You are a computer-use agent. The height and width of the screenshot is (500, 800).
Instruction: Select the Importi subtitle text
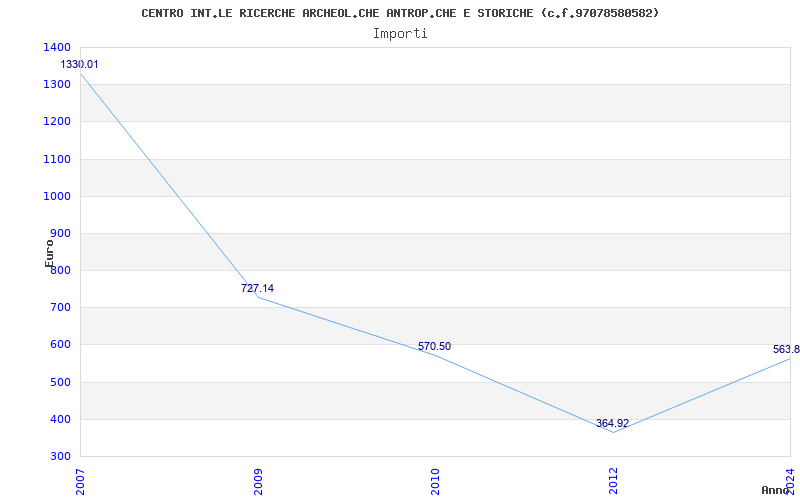point(400,34)
